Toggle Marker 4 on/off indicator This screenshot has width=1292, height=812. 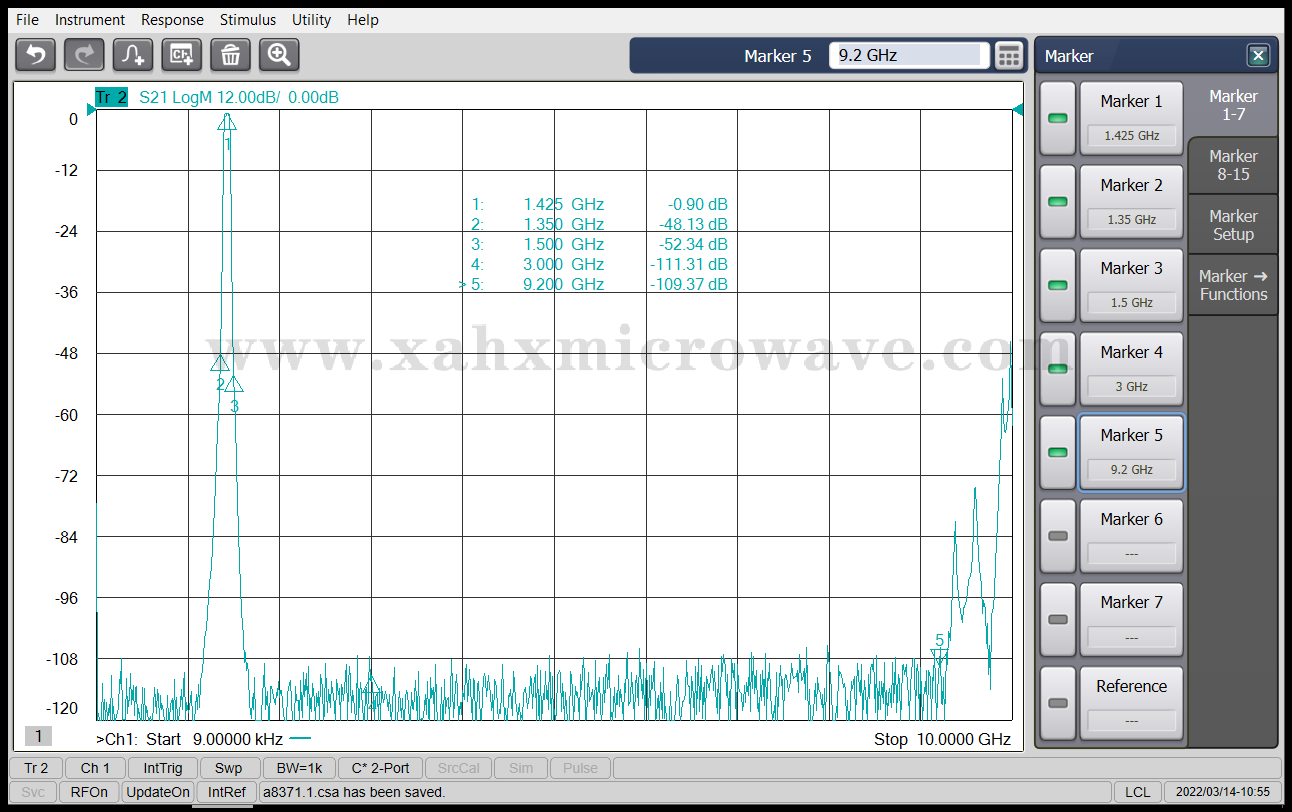coord(1057,369)
